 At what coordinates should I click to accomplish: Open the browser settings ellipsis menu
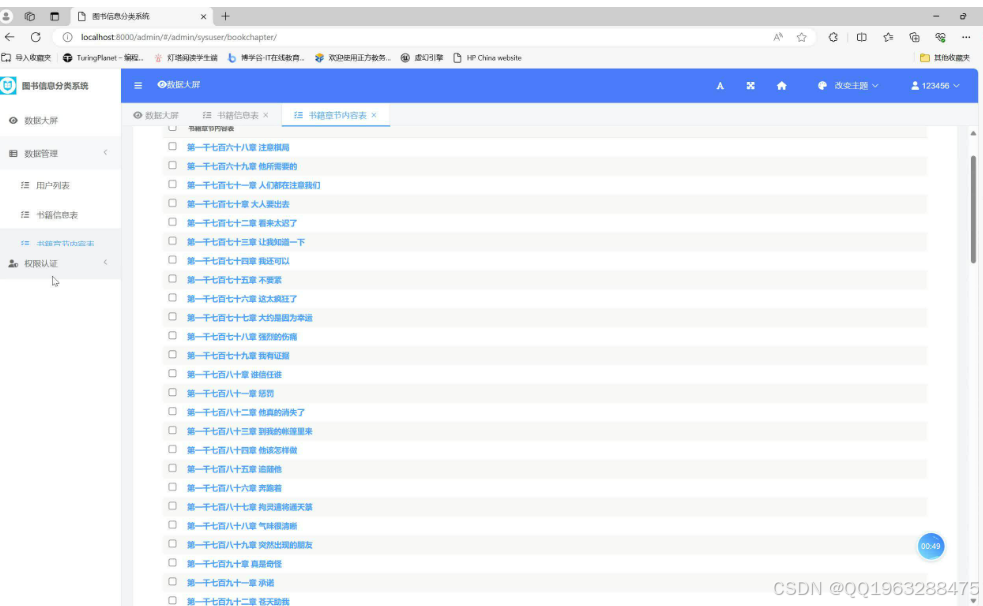tap(966, 37)
